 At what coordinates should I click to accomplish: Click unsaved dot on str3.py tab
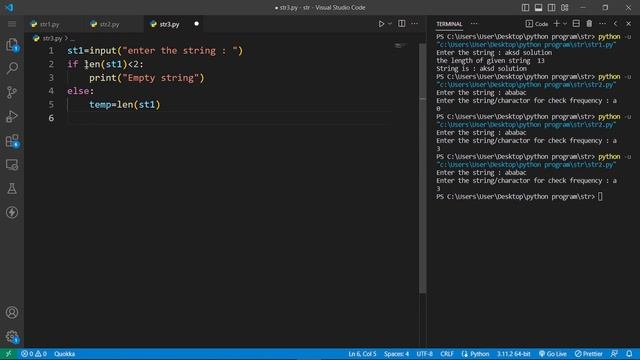[196, 24]
